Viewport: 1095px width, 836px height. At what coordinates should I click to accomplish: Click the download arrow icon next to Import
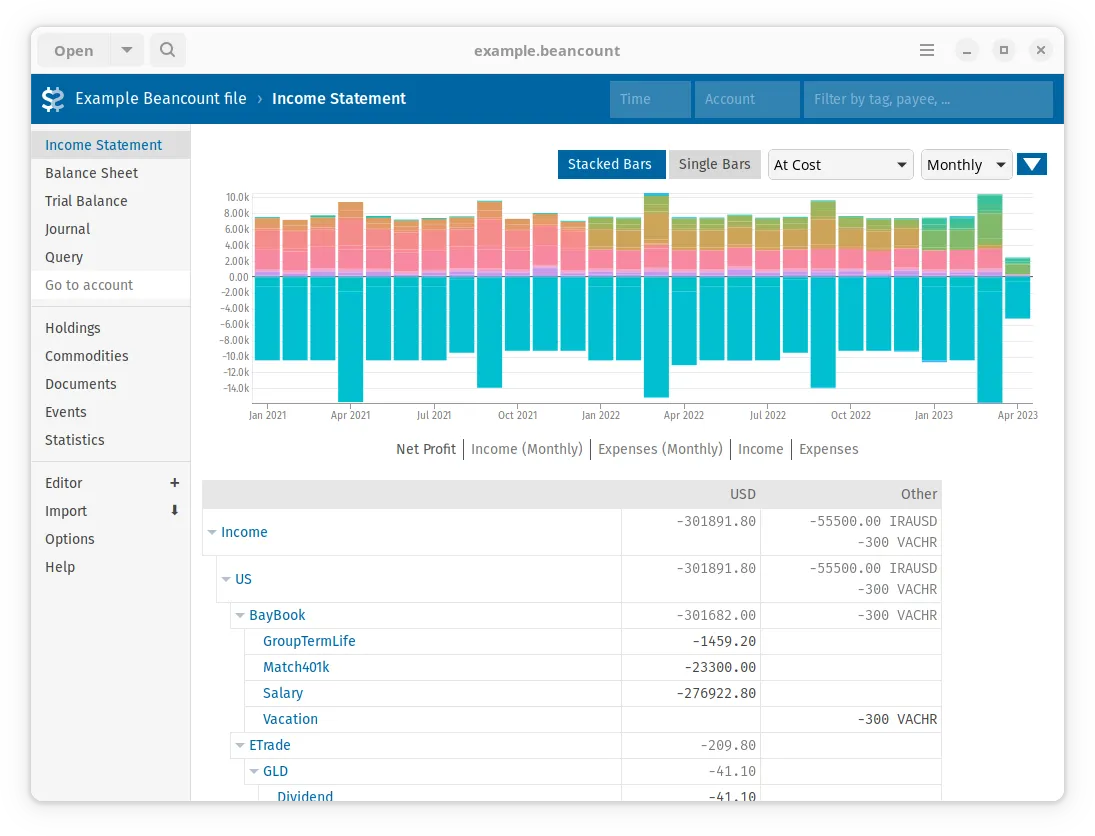coord(175,511)
